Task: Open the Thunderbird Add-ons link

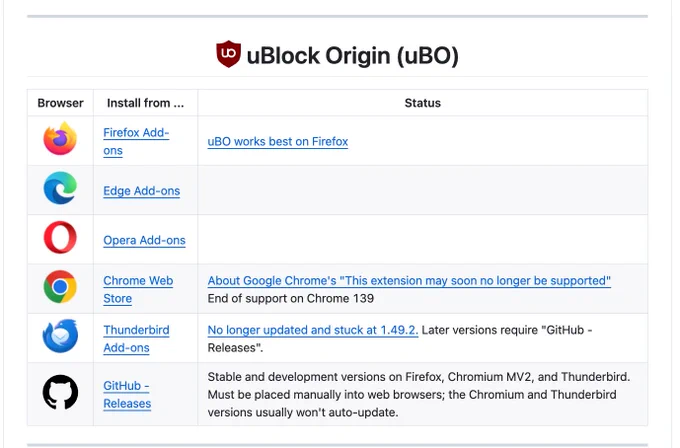Action: point(136,339)
